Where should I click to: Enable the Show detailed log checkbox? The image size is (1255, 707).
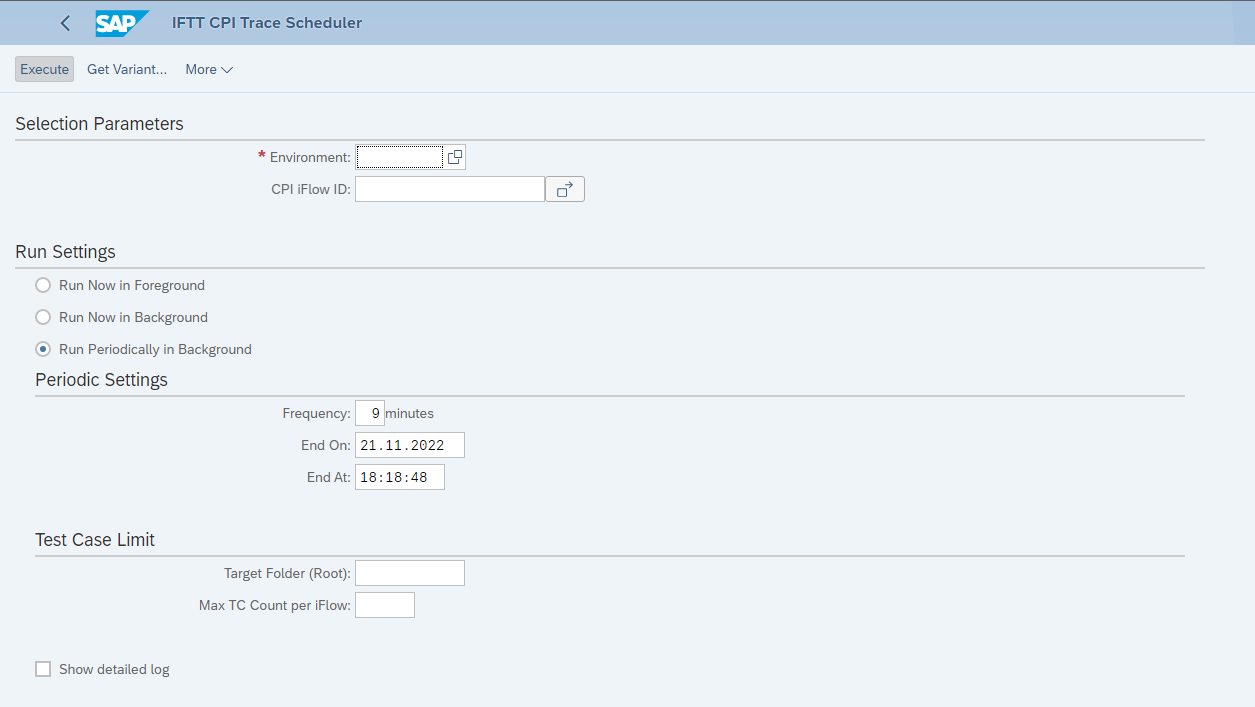[43, 668]
